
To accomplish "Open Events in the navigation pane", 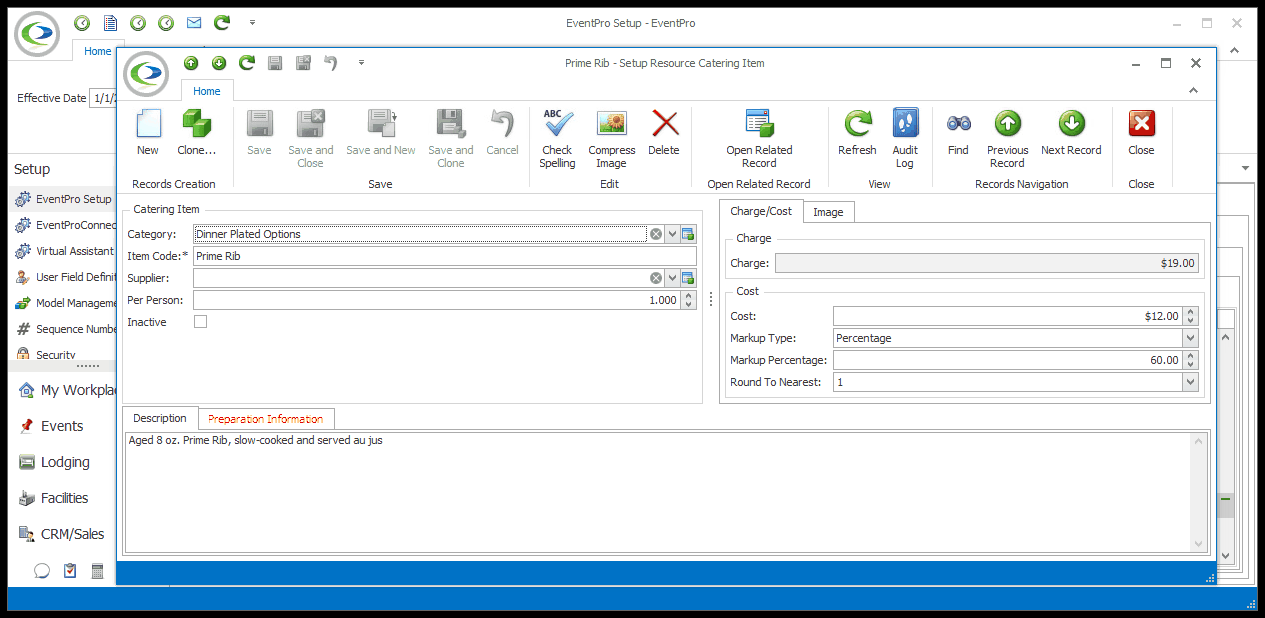I will click(x=62, y=426).
